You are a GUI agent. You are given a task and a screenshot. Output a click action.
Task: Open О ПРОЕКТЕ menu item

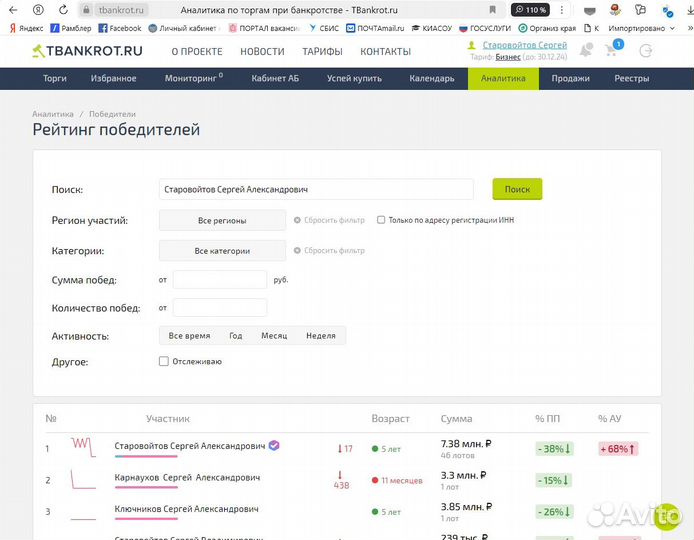[x=197, y=52]
